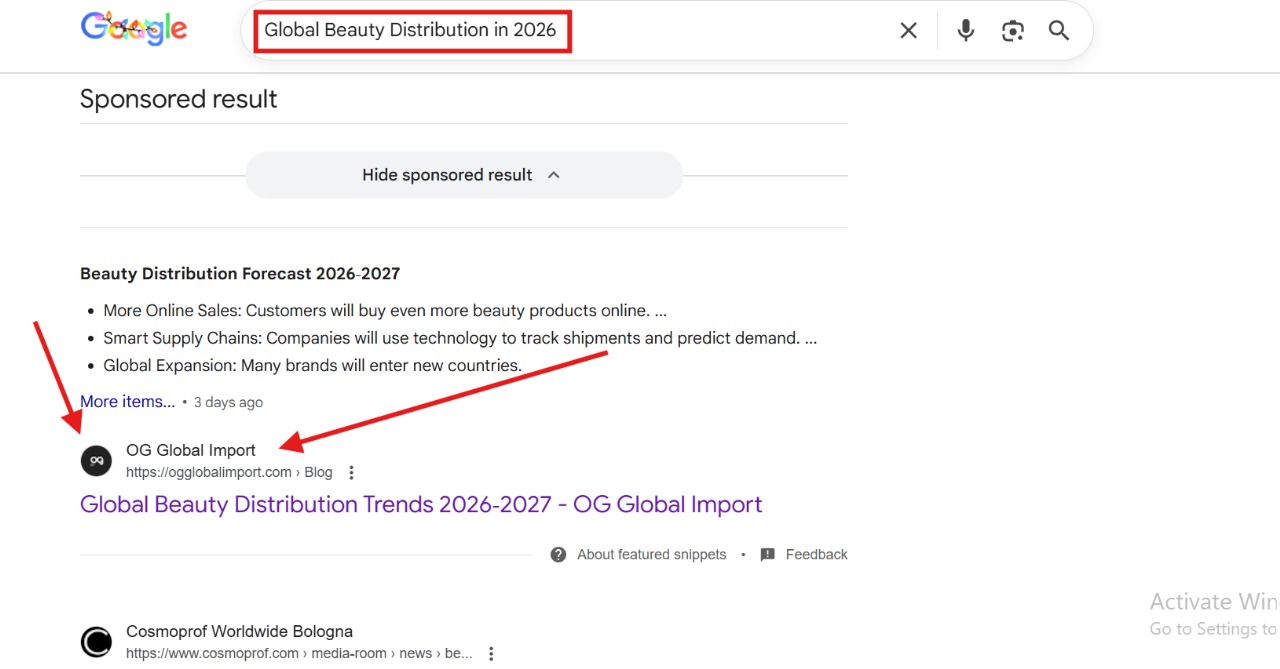The height and width of the screenshot is (669, 1280).
Task: Clear the search box with X icon
Action: tap(908, 31)
